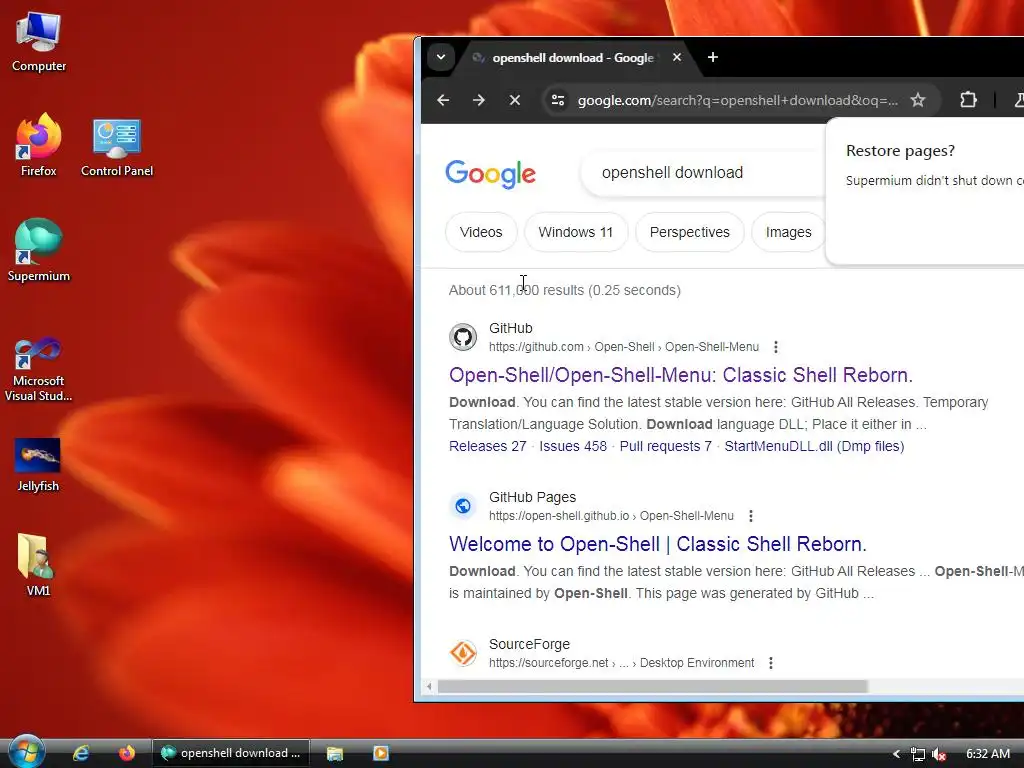Select Microsoft Visual Studio desktop shortcut
The height and width of the screenshot is (768, 1024).
tap(39, 370)
